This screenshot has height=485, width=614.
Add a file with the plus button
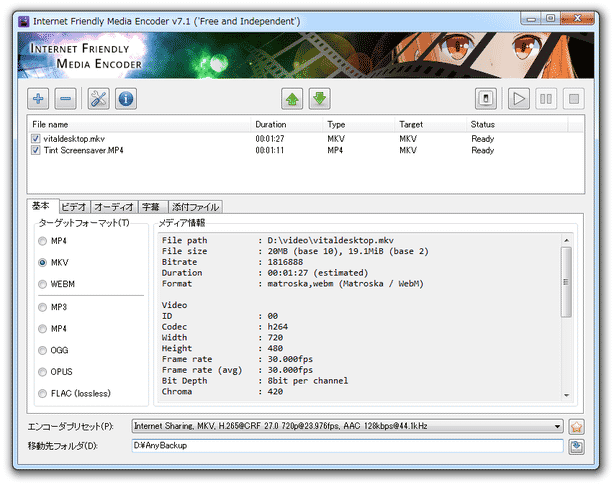pyautogui.click(x=38, y=99)
